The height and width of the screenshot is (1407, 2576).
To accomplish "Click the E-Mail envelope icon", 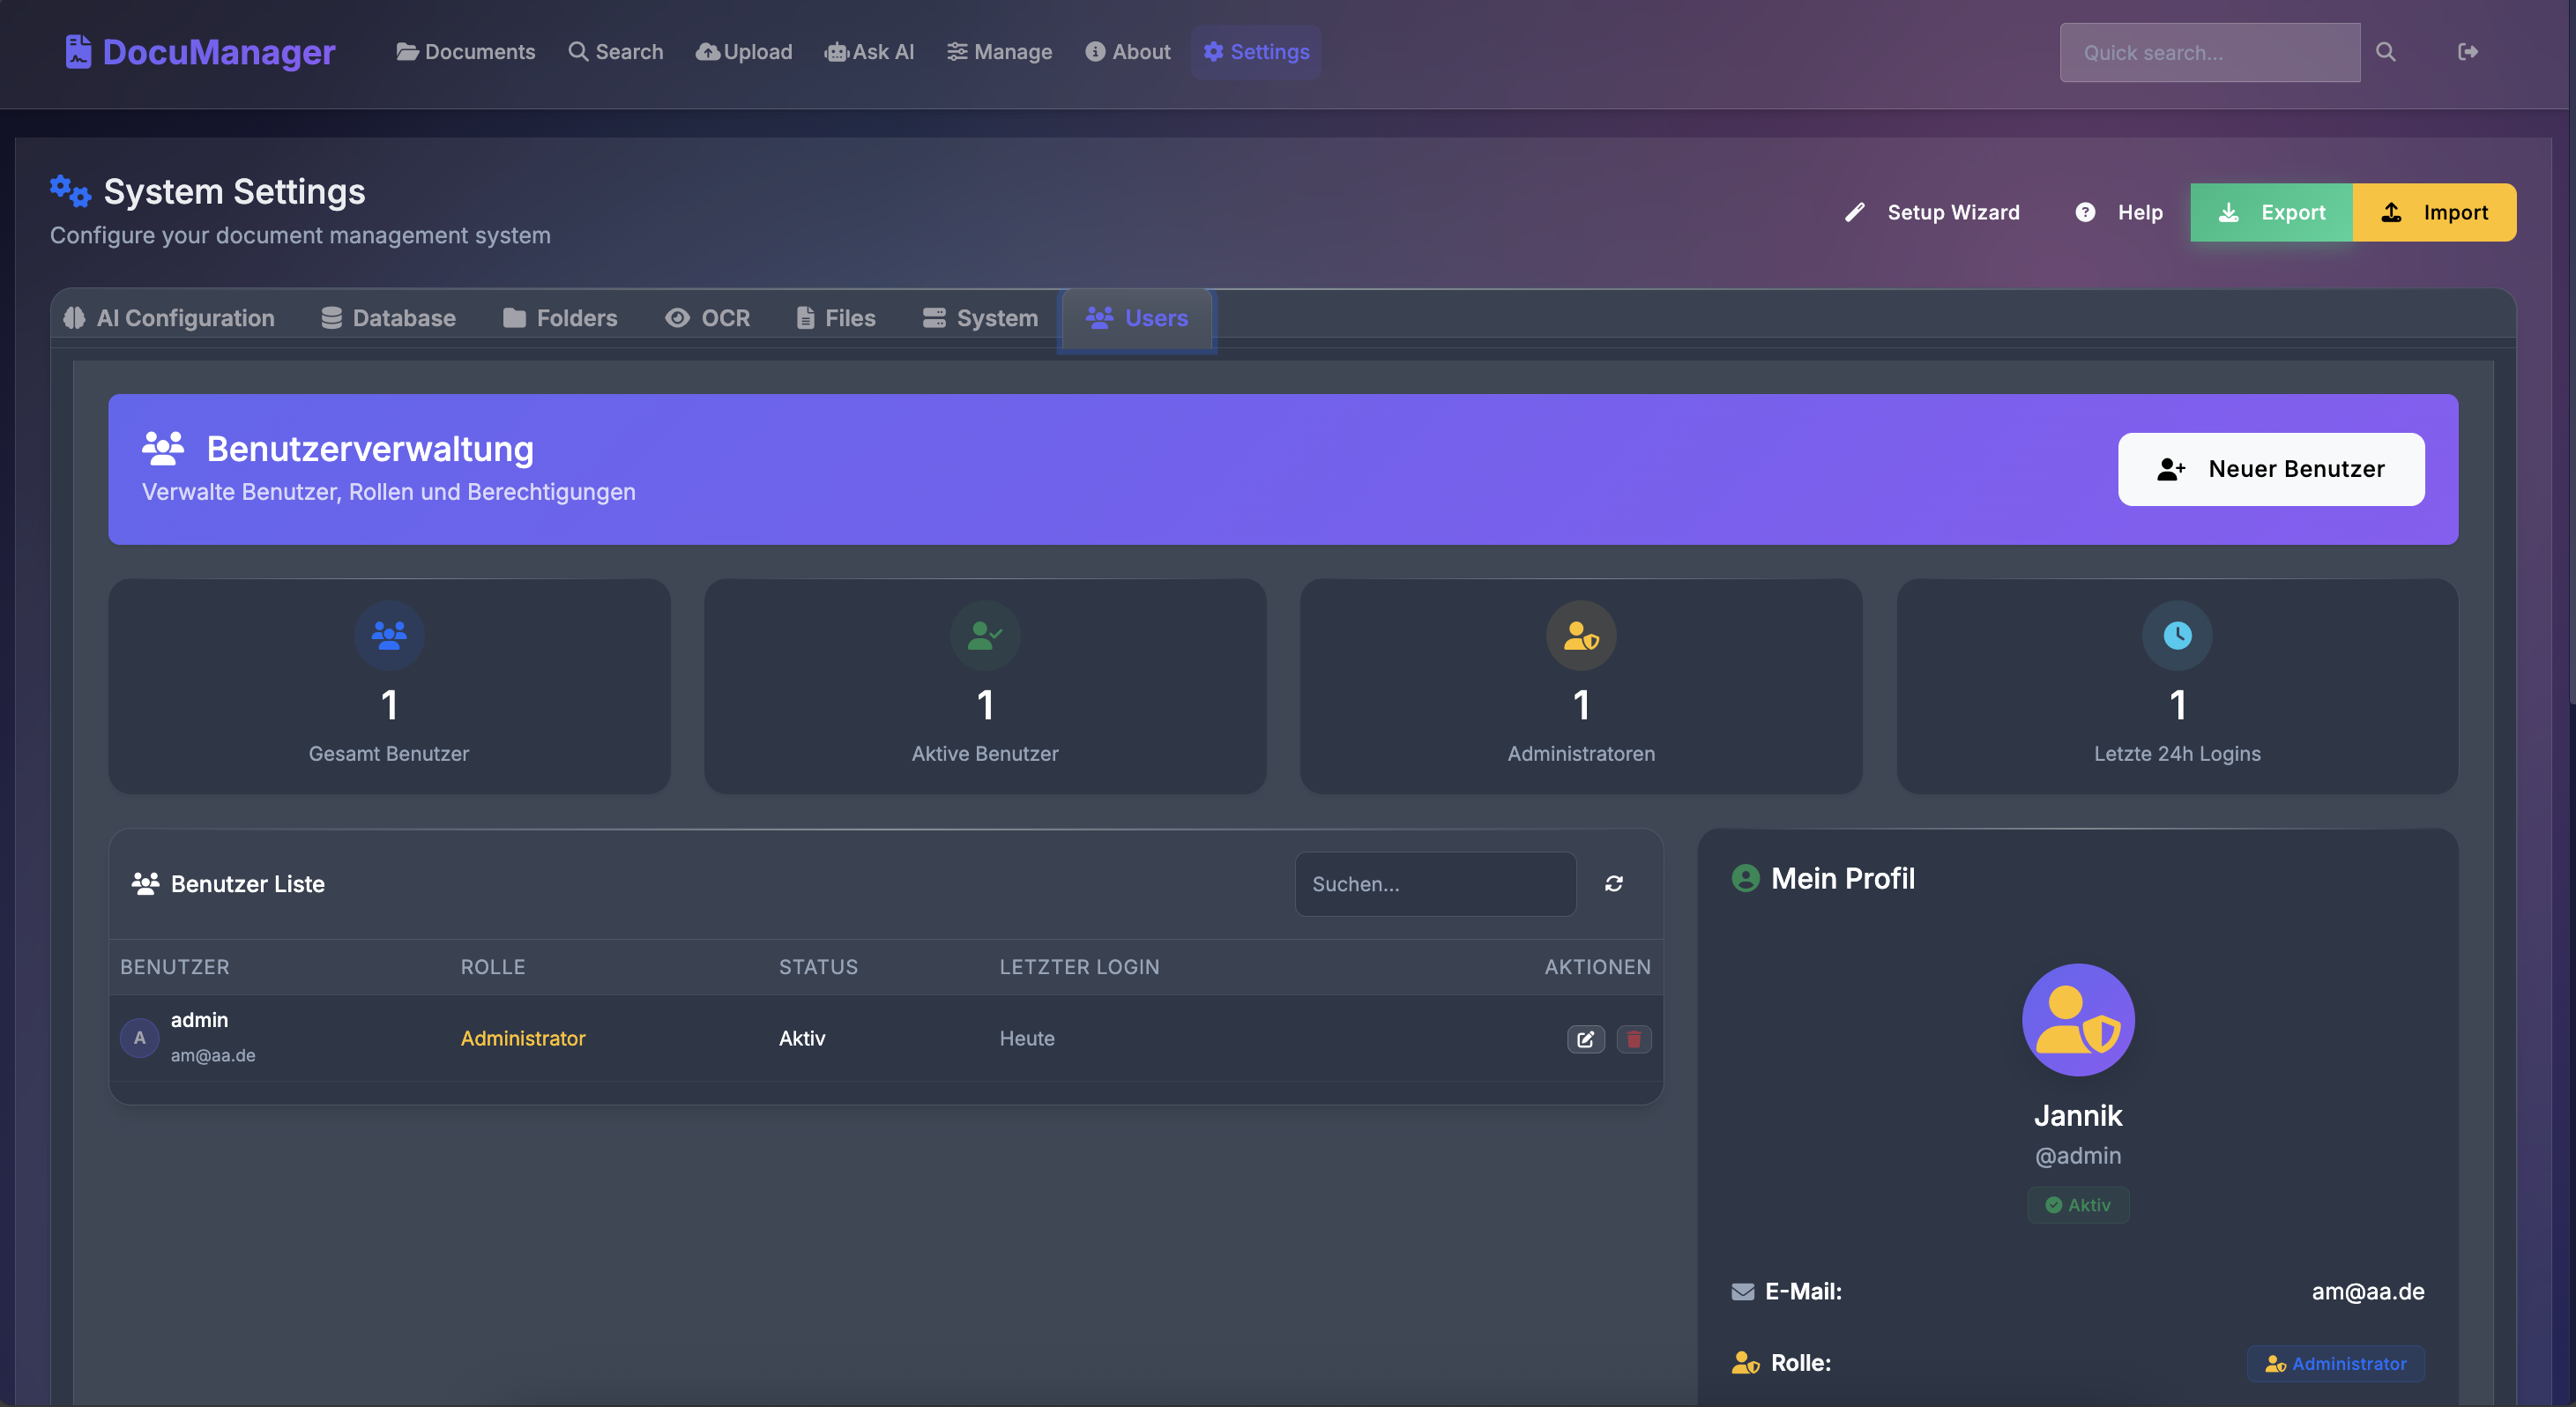I will click(1743, 1291).
